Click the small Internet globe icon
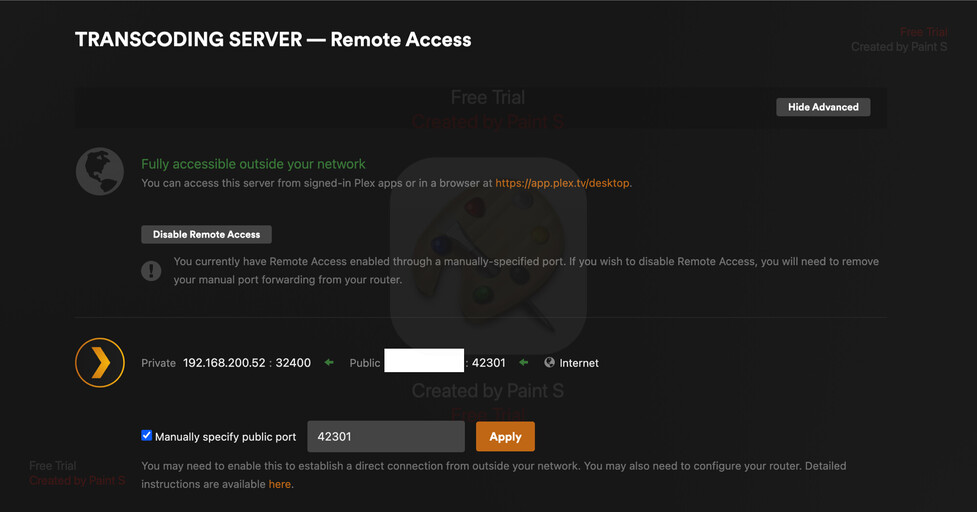977x512 pixels. pyautogui.click(x=549, y=363)
